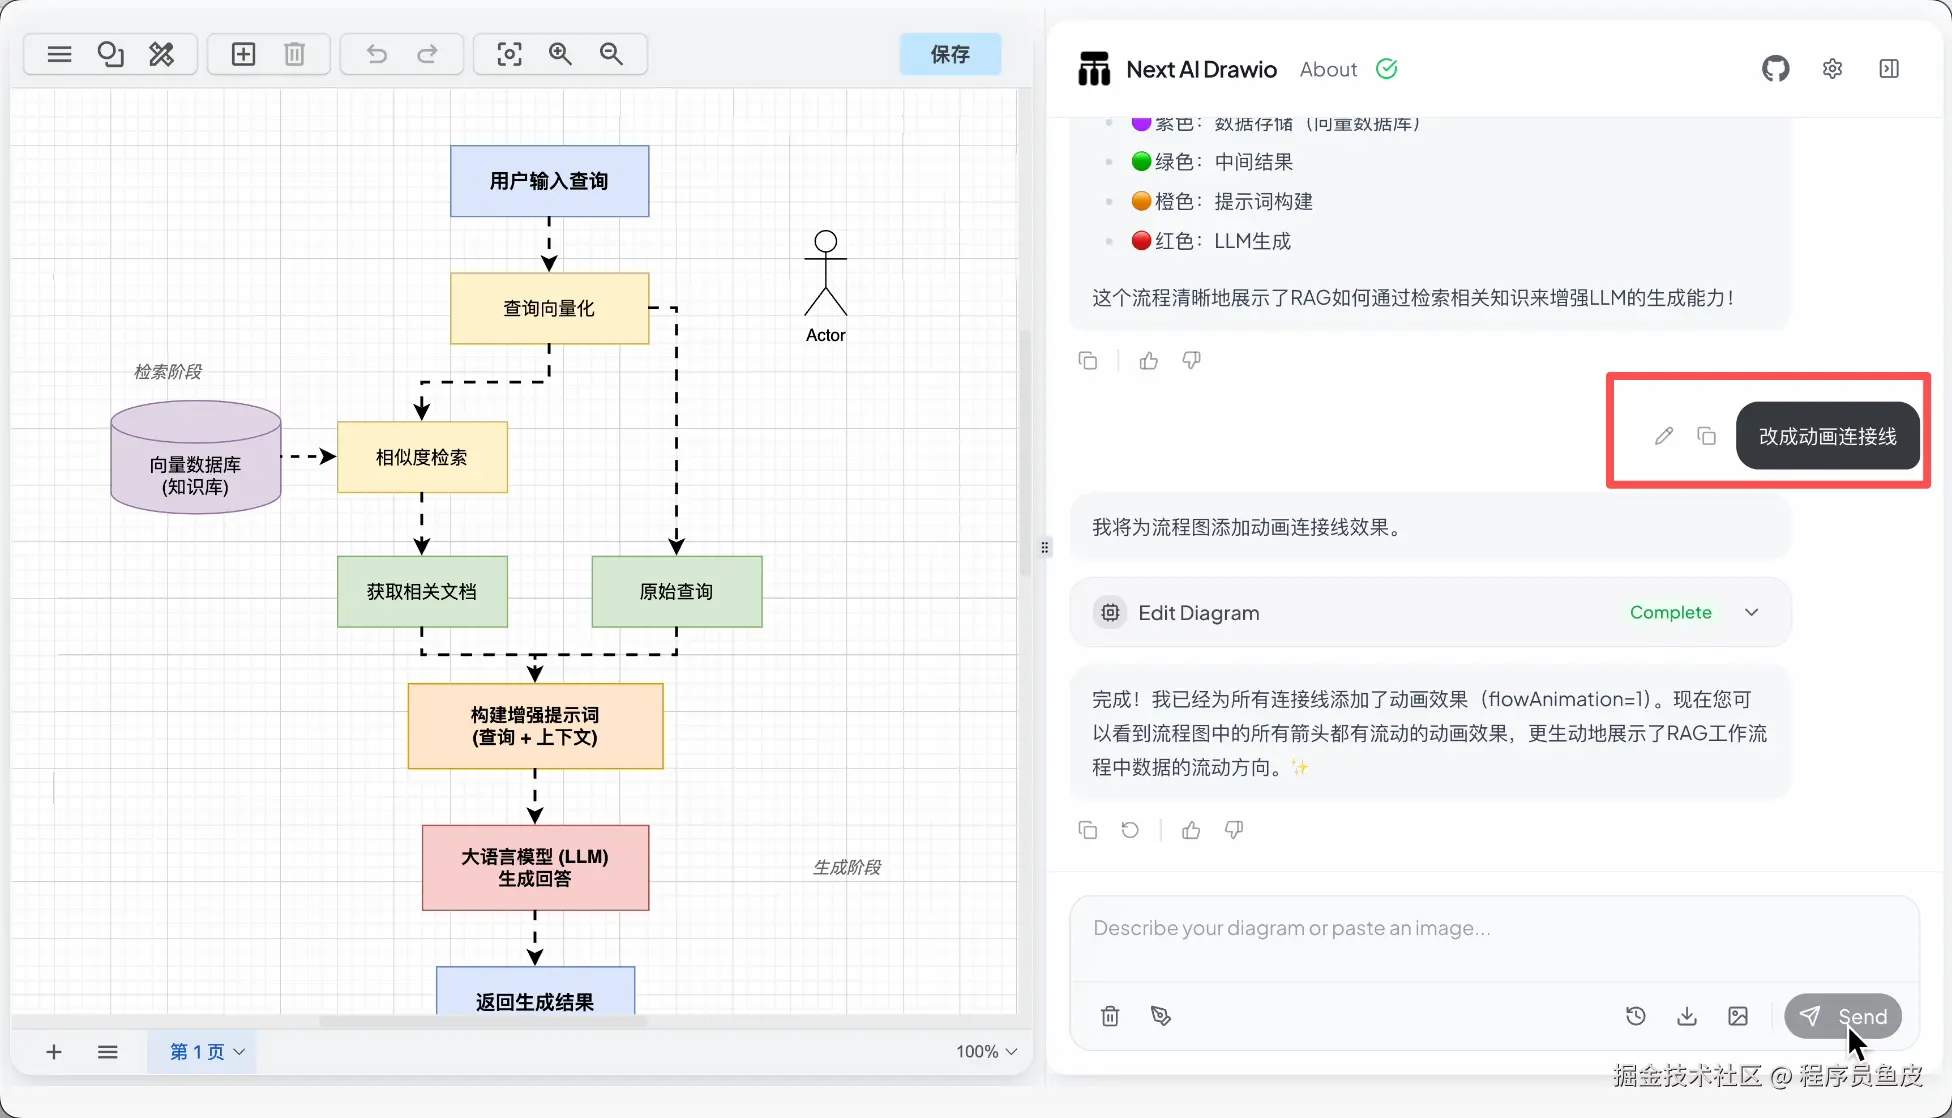This screenshot has width=1952, height=1118.
Task: Open settings gear in chat panel
Action: (1832, 69)
